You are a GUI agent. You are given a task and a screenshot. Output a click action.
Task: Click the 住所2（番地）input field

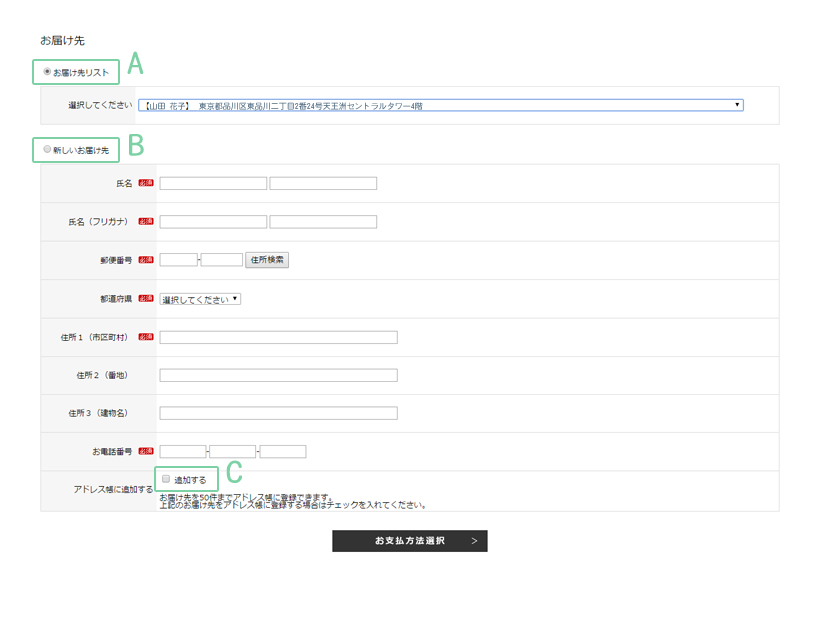[278, 375]
